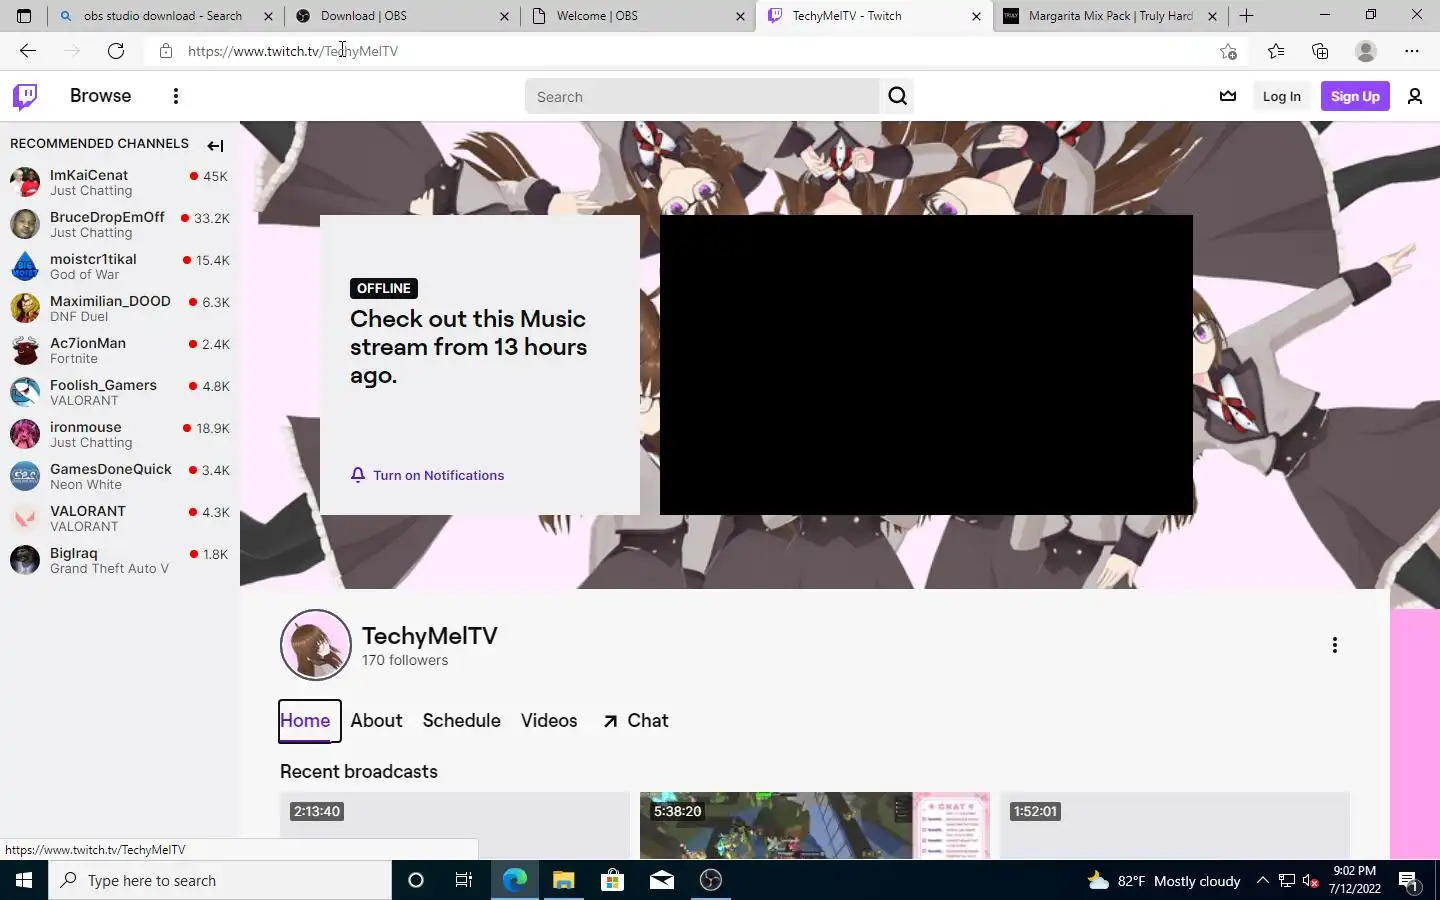Open Microsoft Store from taskbar

coord(612,880)
